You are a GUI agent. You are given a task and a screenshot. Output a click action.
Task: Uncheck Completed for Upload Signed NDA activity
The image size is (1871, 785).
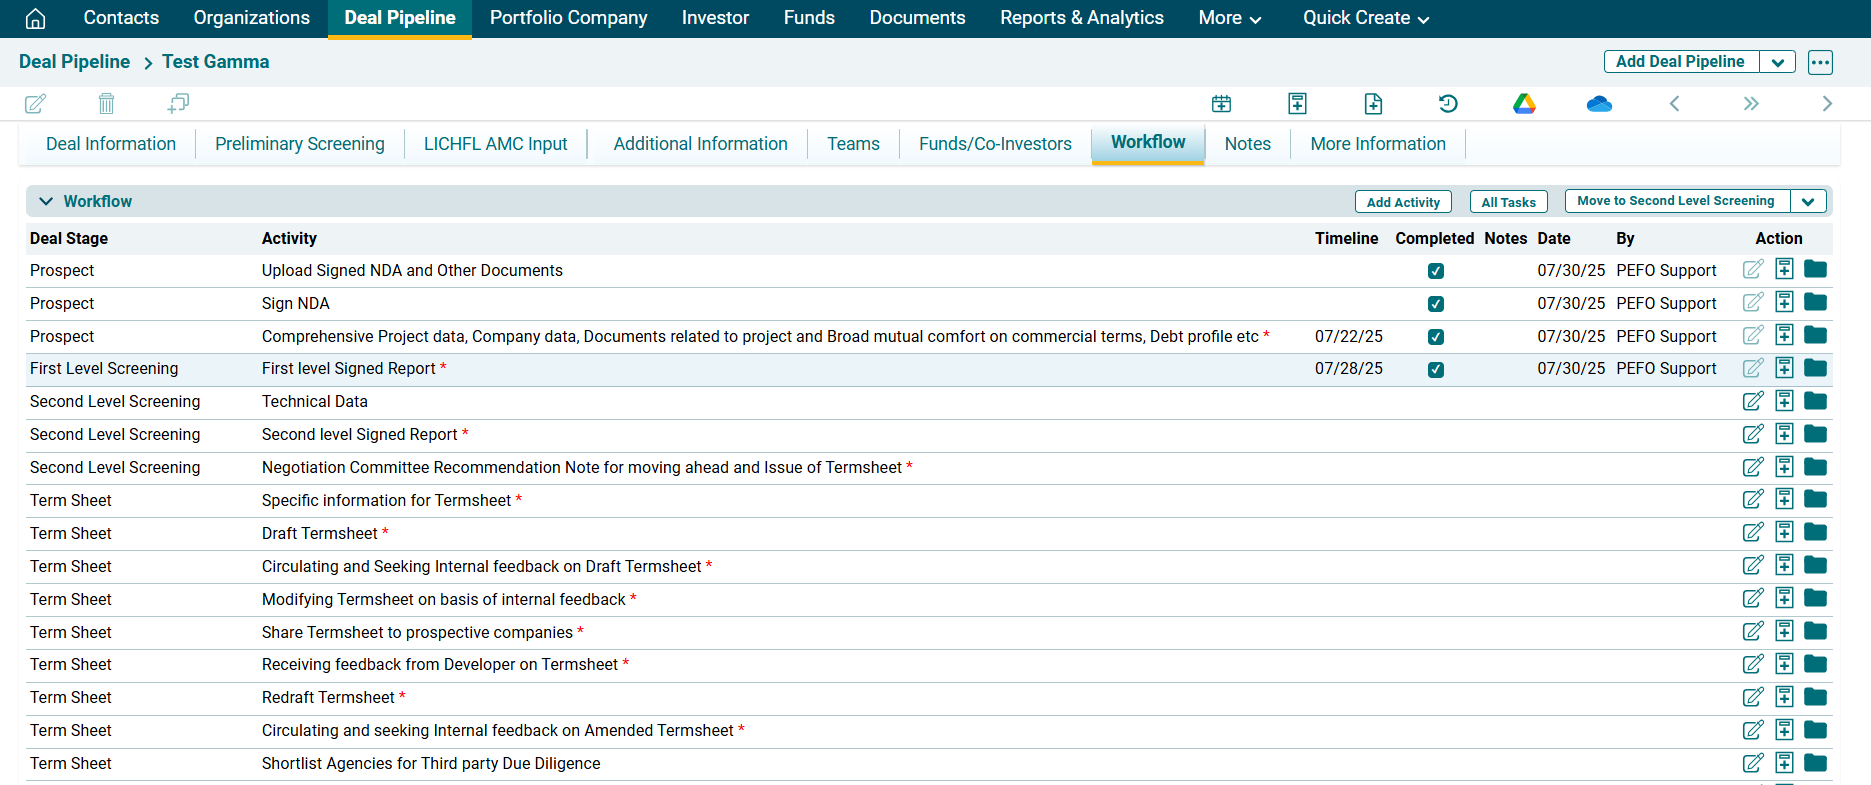pos(1435,271)
